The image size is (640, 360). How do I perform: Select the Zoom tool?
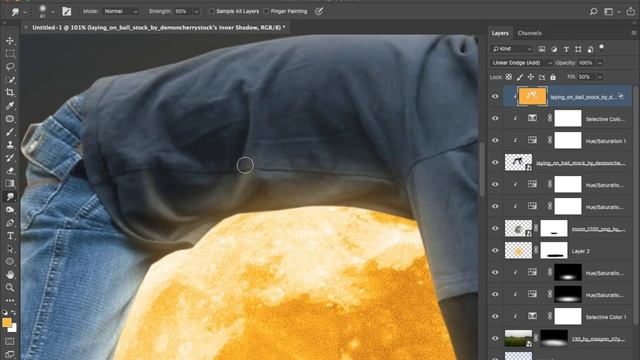(10, 288)
